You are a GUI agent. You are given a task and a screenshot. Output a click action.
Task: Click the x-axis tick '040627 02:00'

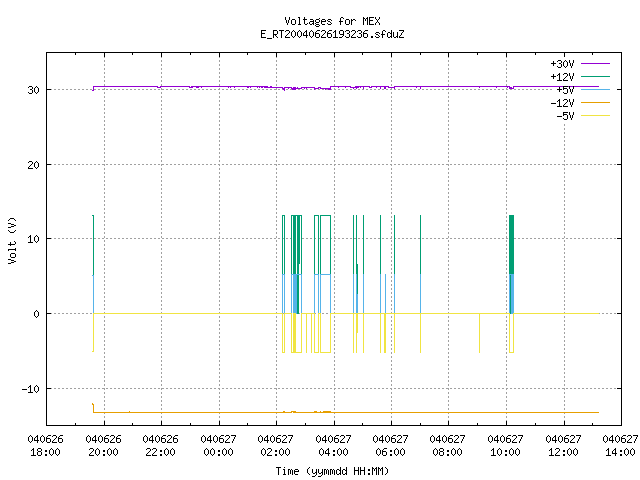276,446
